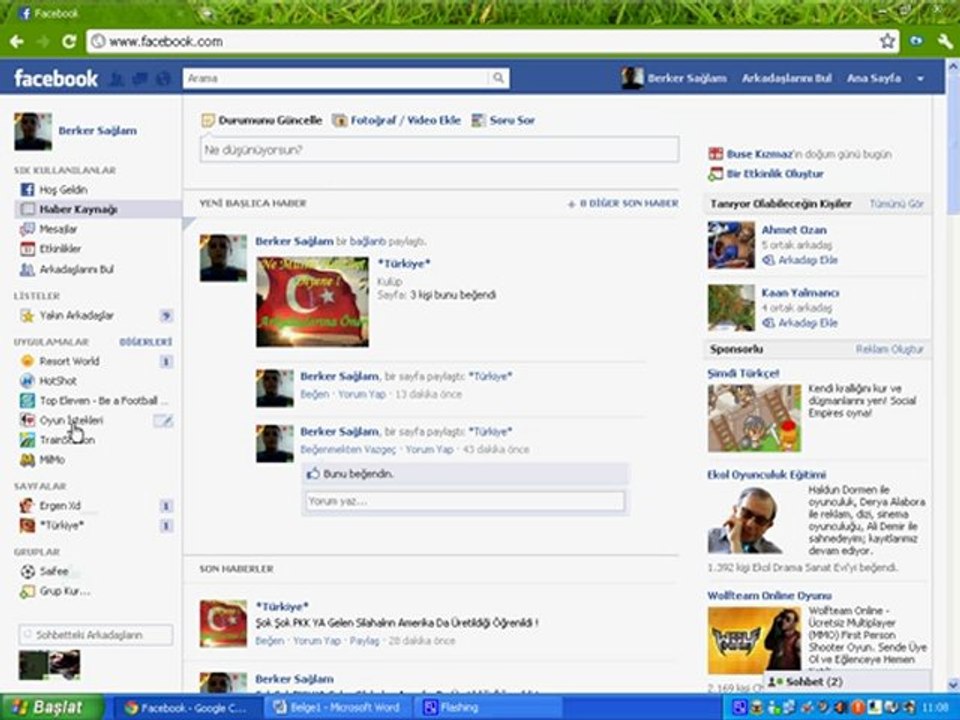Open Ergen Xd page

pos(60,506)
